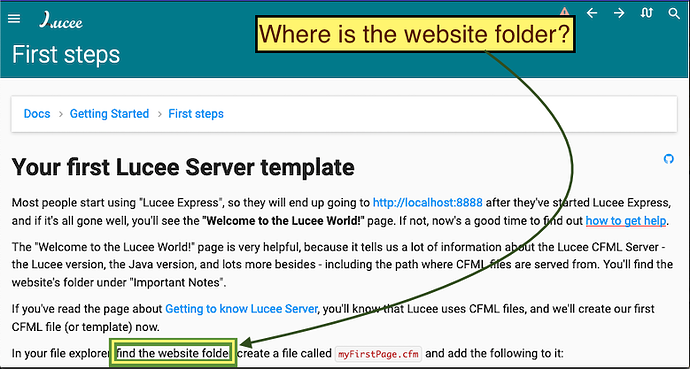Open the search magnifier icon
Screen dimensions: 690x369
pos(674,13)
